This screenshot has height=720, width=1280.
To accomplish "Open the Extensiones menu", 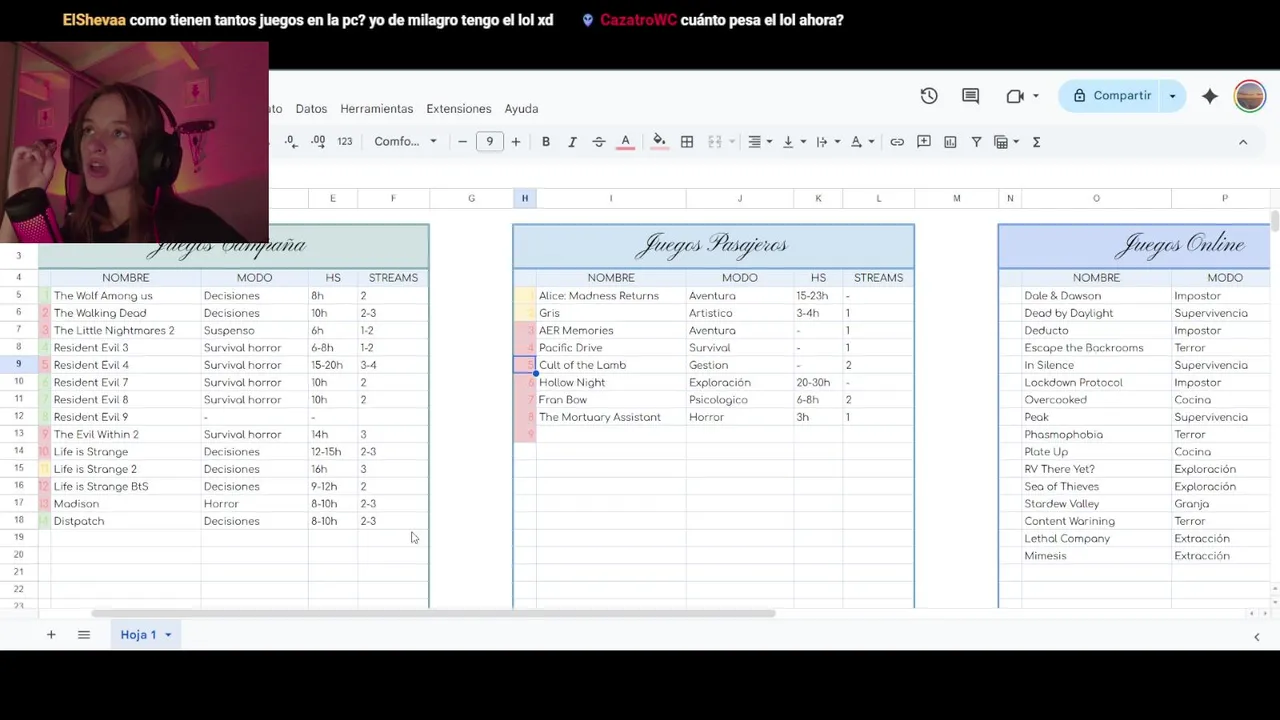I will (x=459, y=109).
